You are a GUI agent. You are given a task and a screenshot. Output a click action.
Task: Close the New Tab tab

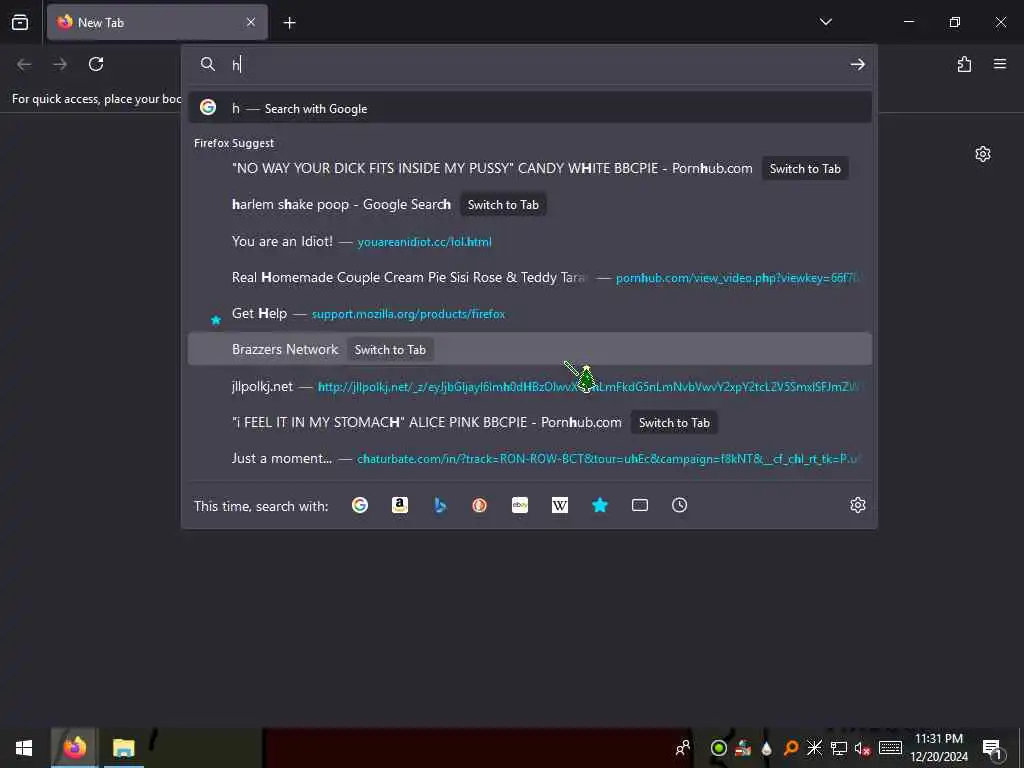pos(251,22)
